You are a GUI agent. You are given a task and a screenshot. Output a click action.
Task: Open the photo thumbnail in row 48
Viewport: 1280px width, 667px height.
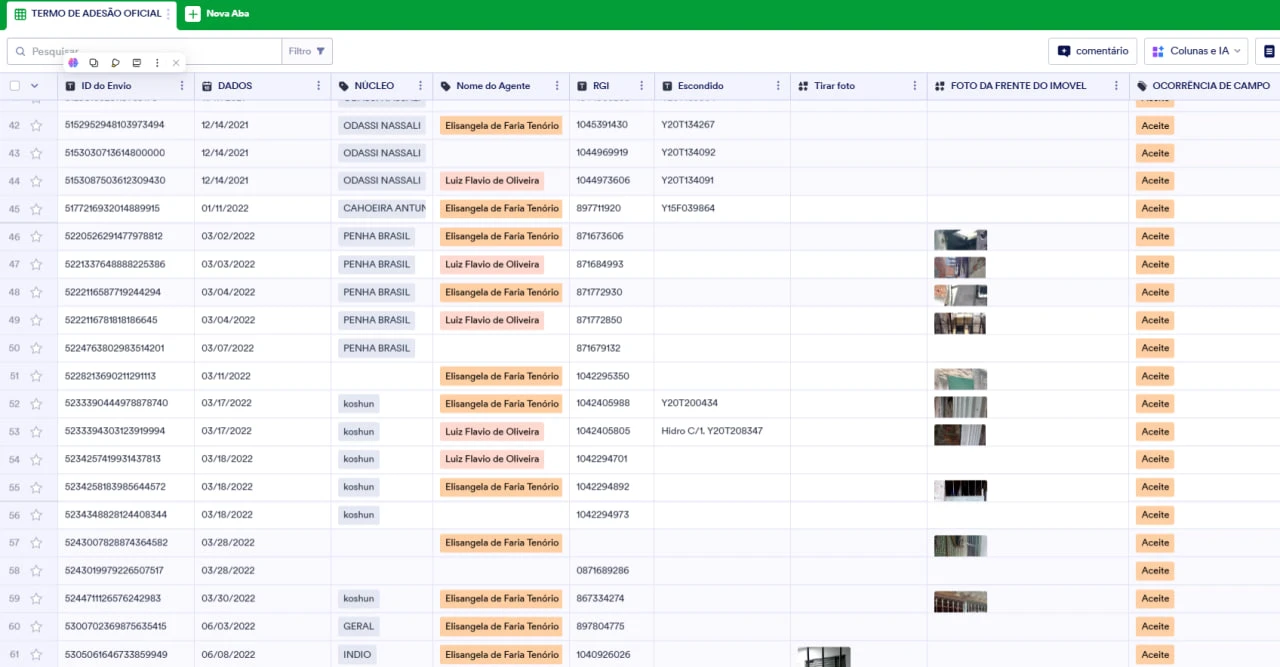(959, 292)
